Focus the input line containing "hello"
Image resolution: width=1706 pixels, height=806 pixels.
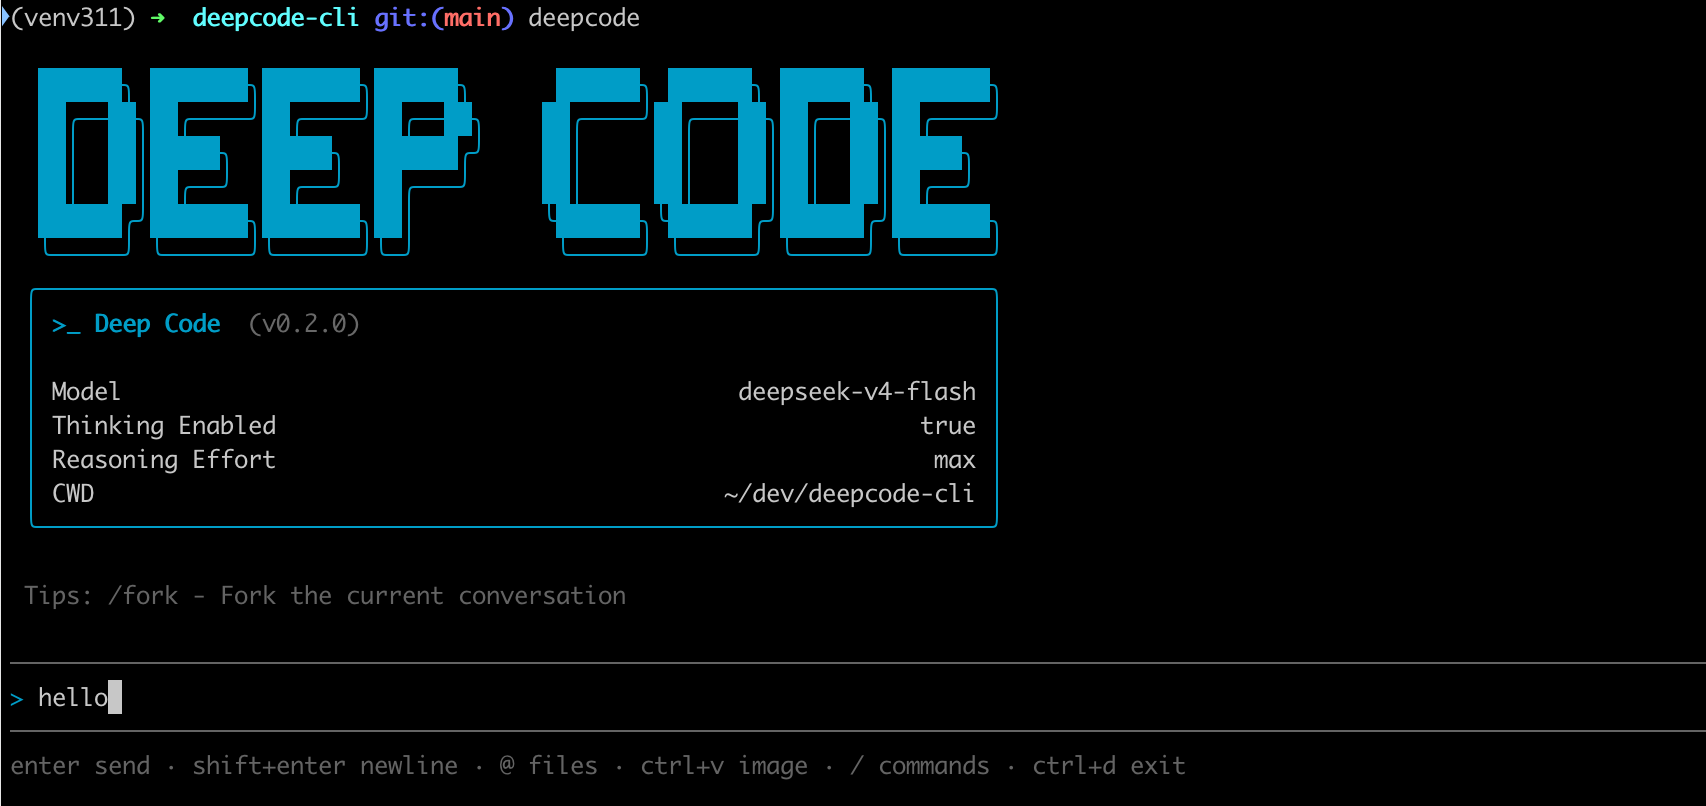pos(858,697)
